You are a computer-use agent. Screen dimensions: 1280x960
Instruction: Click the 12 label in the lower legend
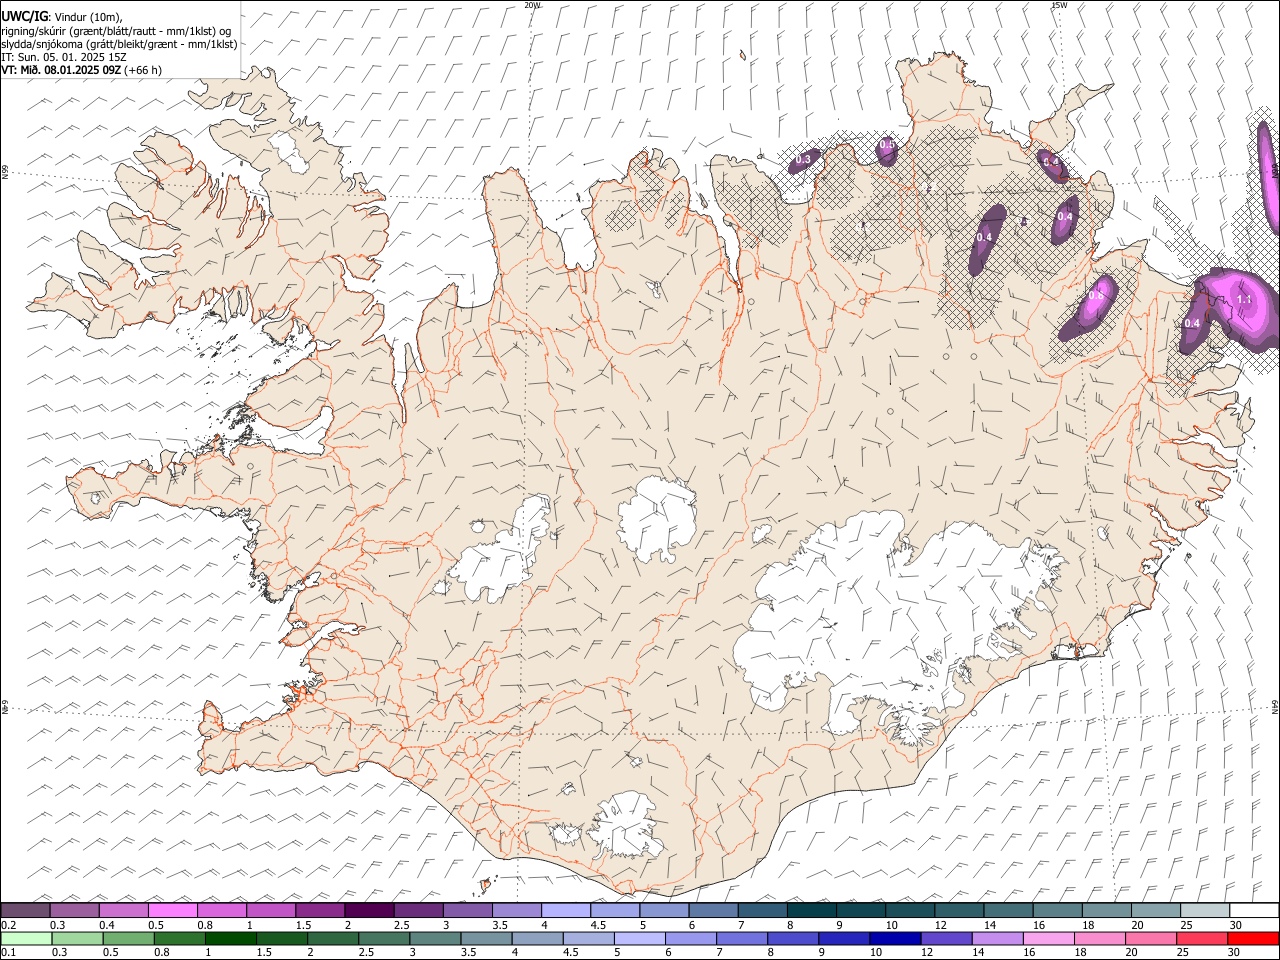927,953
